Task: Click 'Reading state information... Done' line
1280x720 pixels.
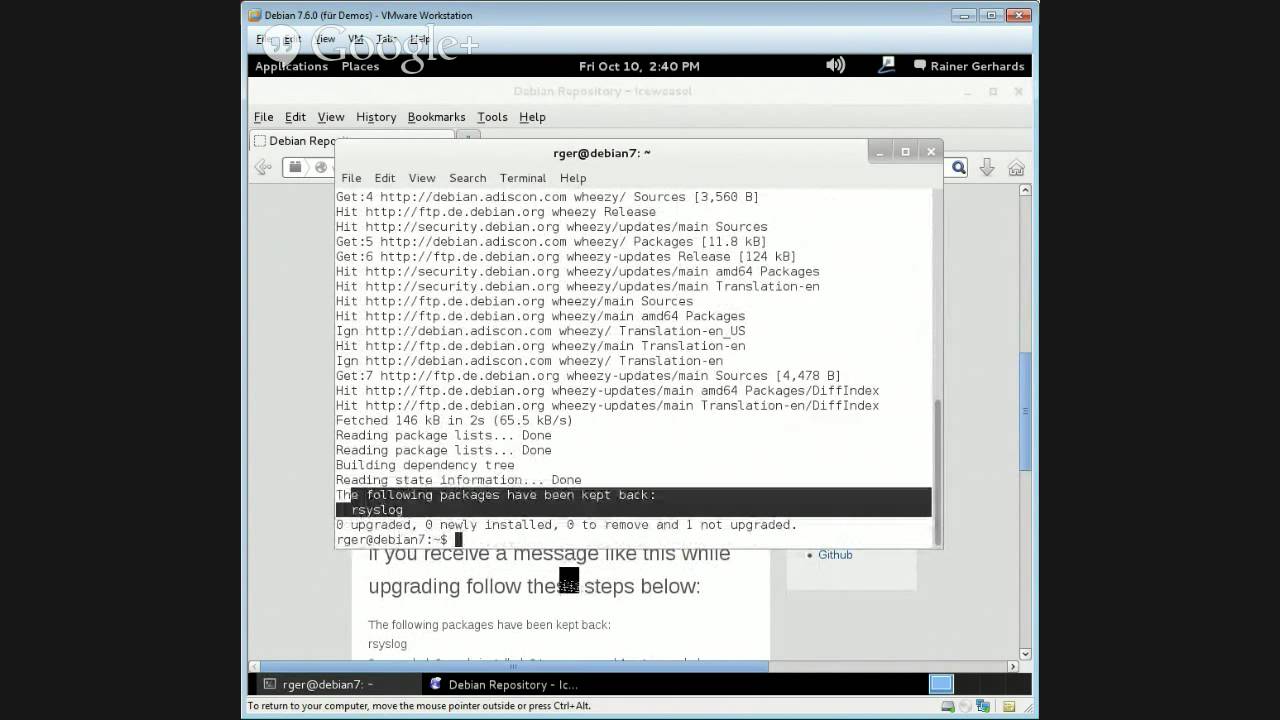Action: tap(458, 480)
